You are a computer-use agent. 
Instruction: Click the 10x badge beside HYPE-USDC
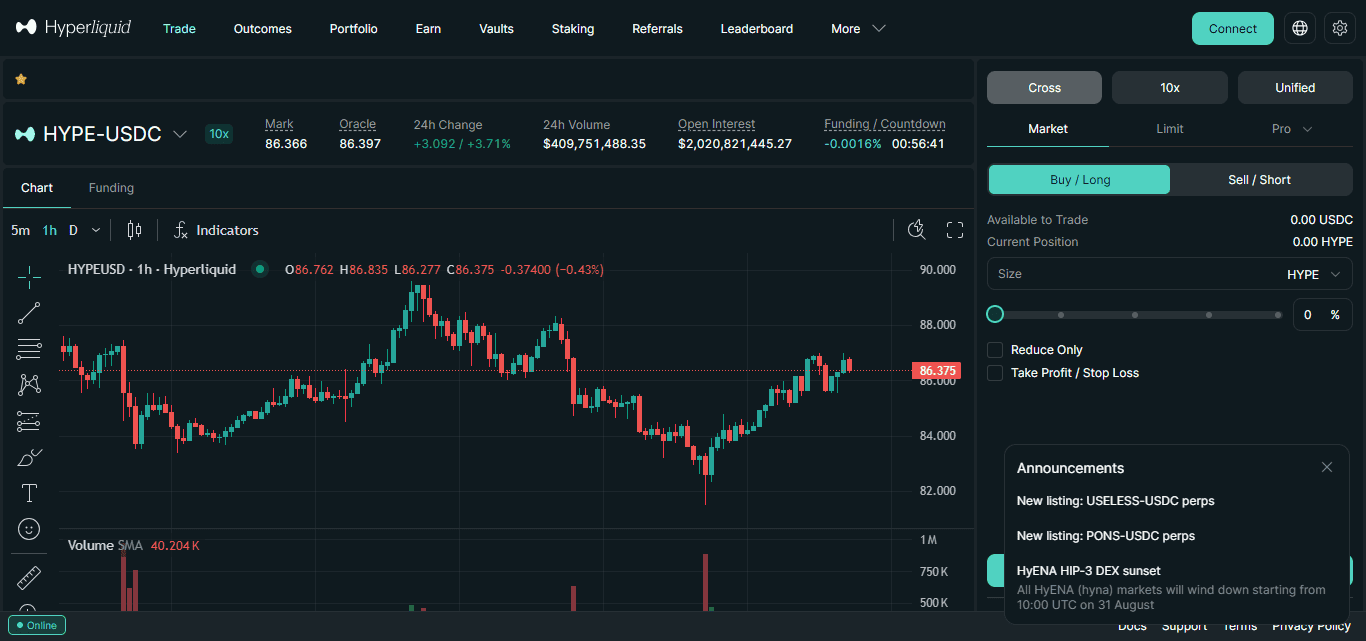pos(219,134)
